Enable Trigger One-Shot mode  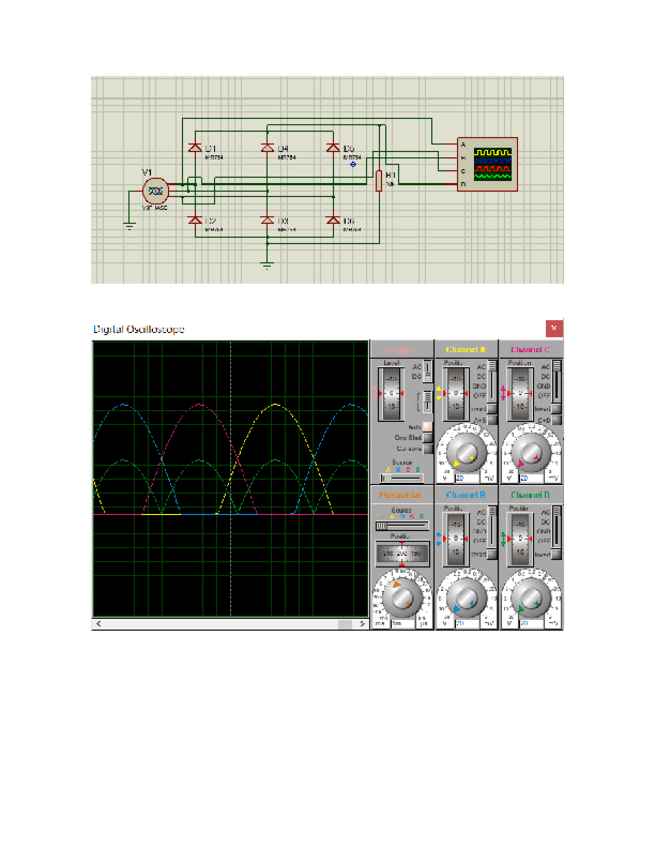pos(427,438)
